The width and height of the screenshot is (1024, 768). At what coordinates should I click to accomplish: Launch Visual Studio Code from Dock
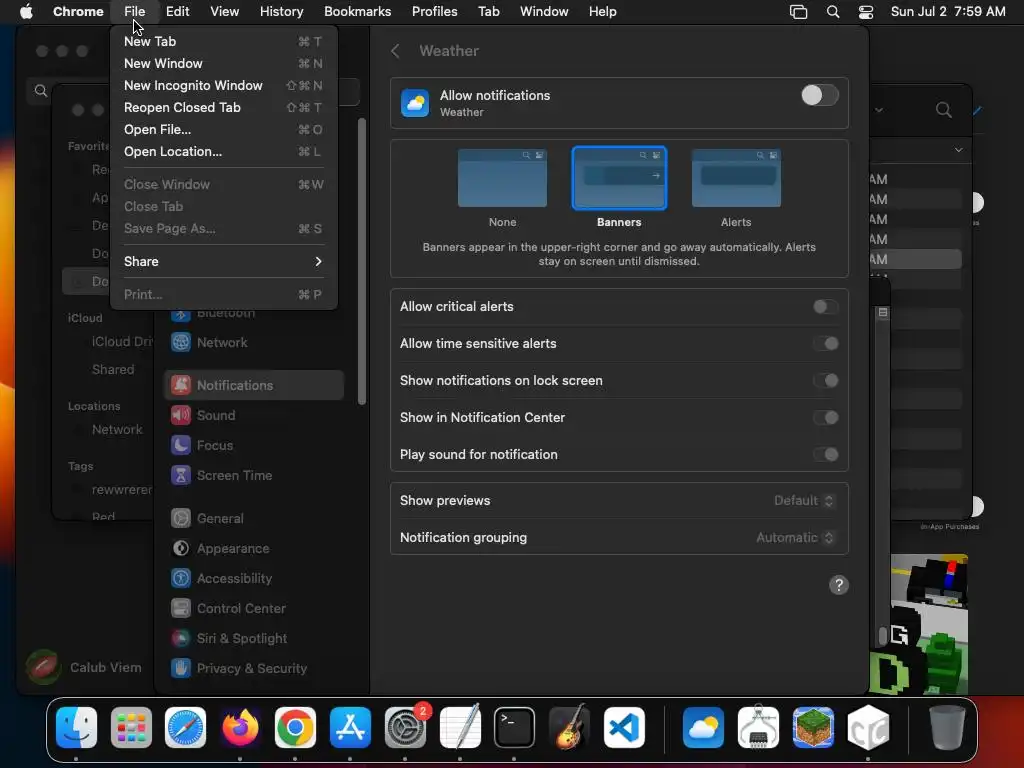(x=624, y=727)
